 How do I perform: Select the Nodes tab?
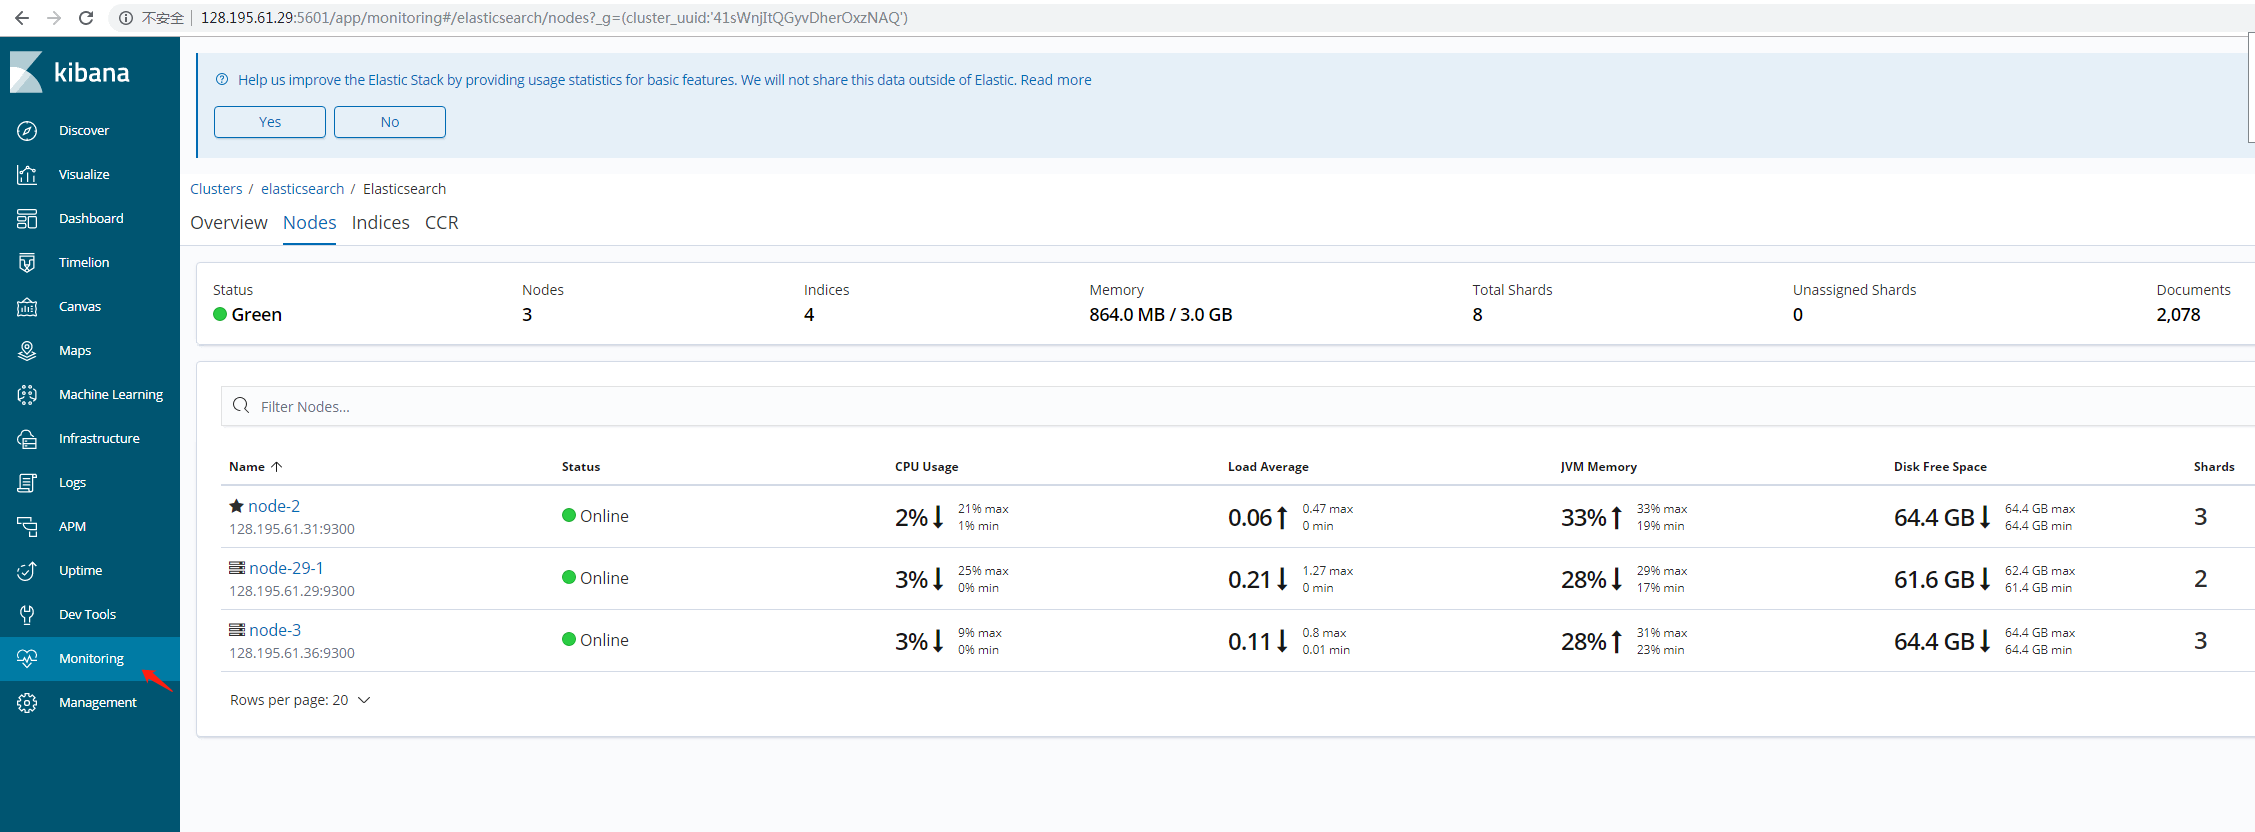tap(309, 223)
